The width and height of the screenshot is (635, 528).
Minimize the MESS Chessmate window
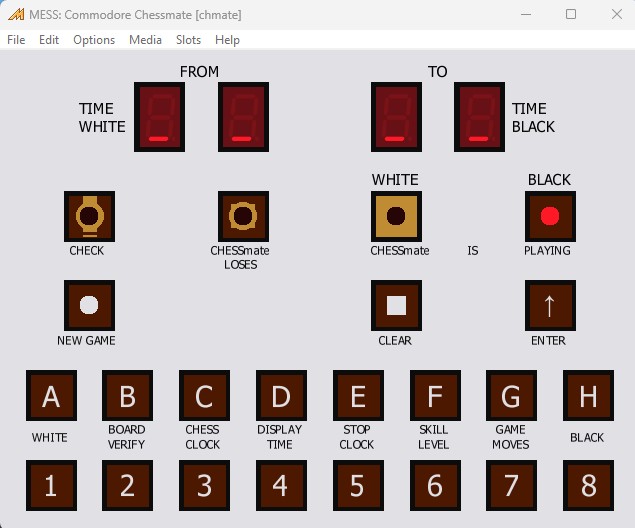[x=526, y=15]
